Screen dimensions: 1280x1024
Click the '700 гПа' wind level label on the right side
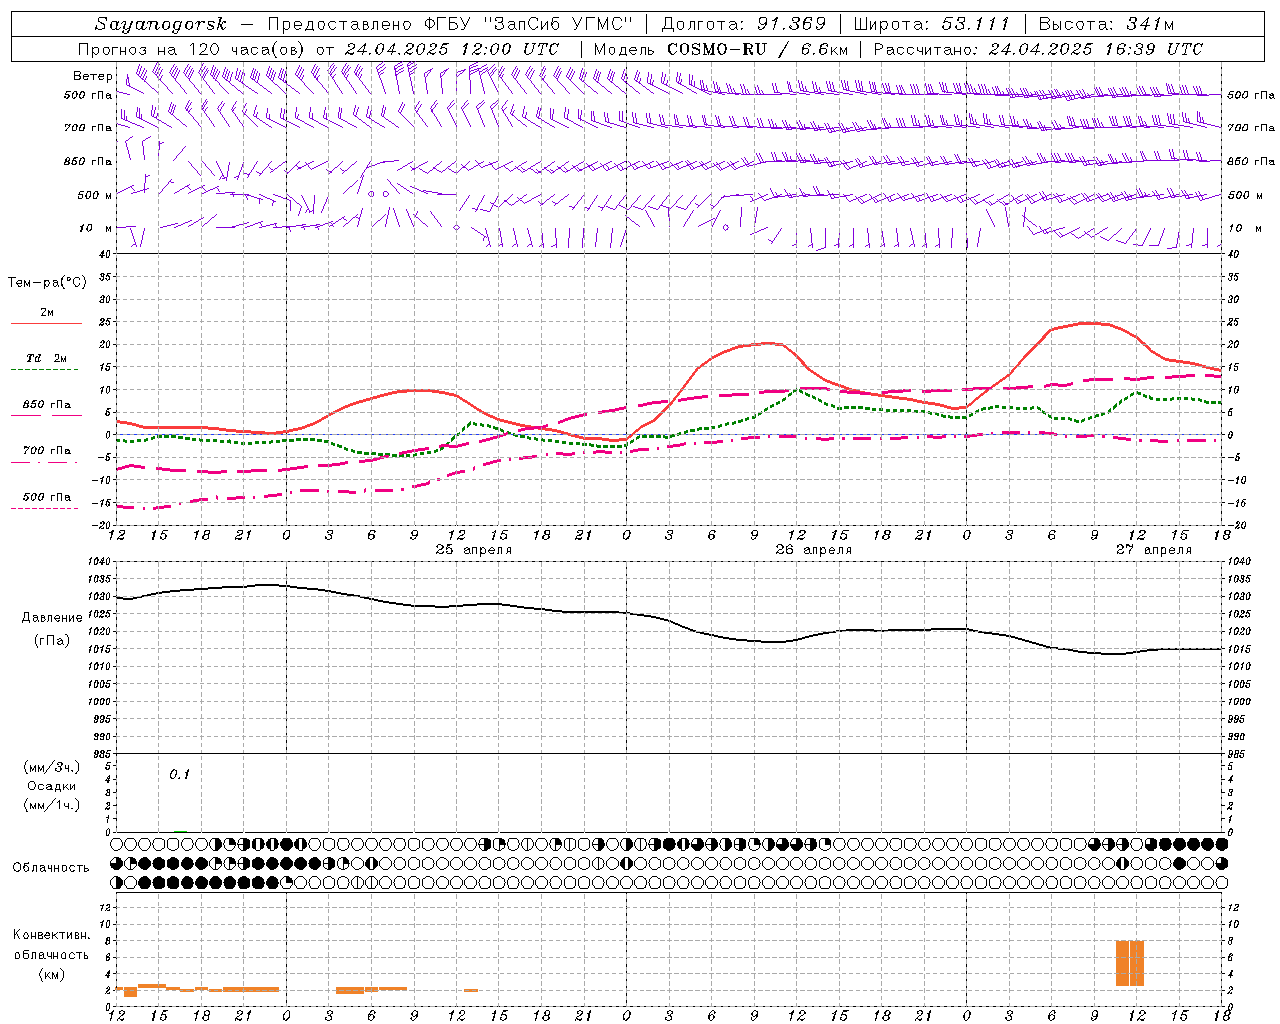click(1251, 128)
